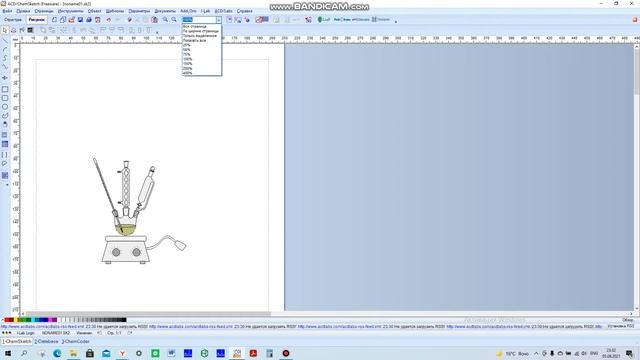Pick the black color swatch in palette

123,320
